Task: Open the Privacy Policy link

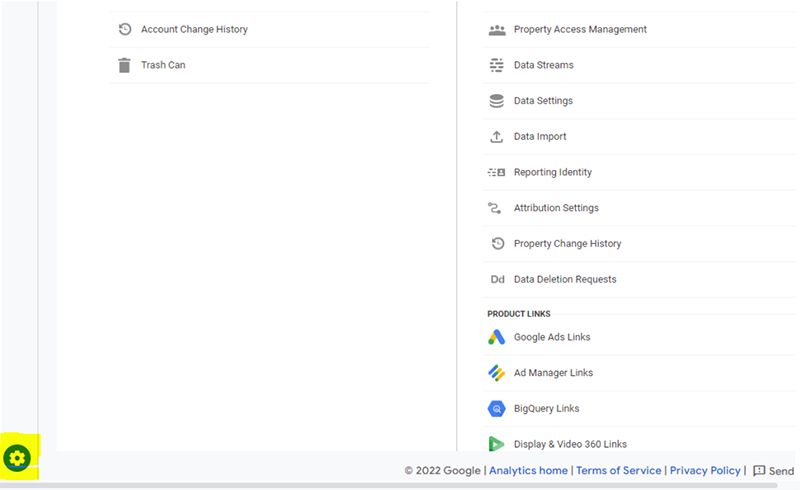Action: pyautogui.click(x=705, y=471)
